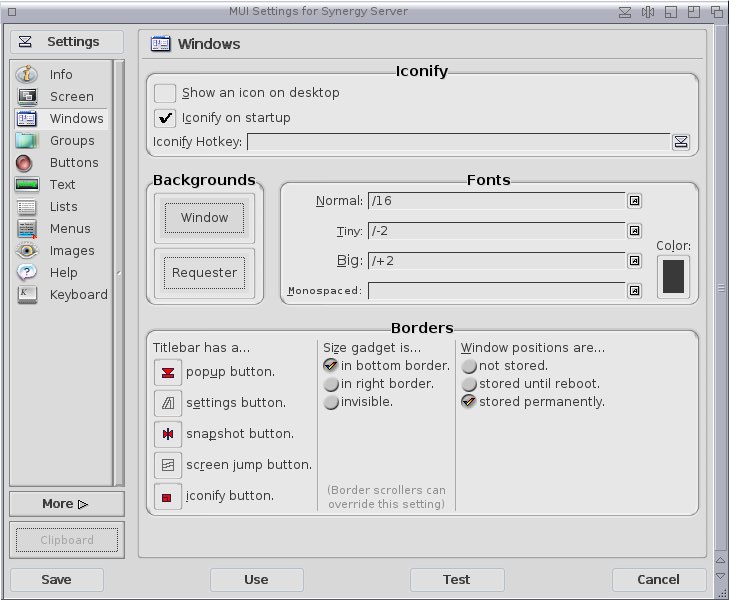The width and height of the screenshot is (729, 600).
Task: Open the Help settings page
Action: pyautogui.click(x=62, y=273)
